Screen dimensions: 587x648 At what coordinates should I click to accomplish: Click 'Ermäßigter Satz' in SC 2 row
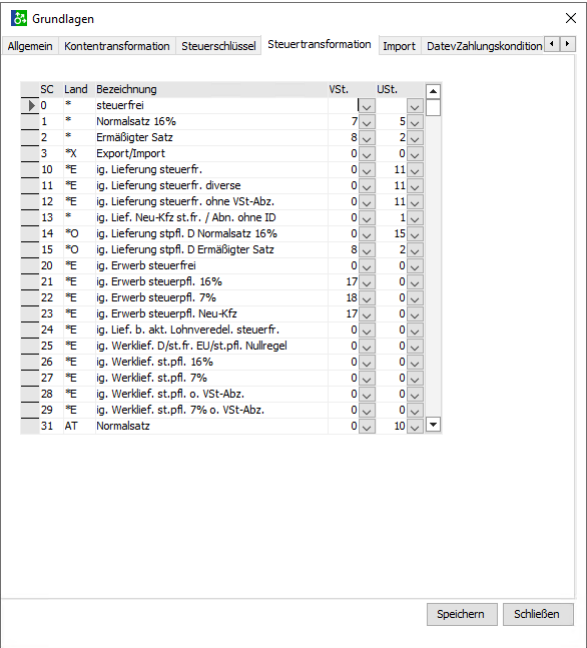211,138
